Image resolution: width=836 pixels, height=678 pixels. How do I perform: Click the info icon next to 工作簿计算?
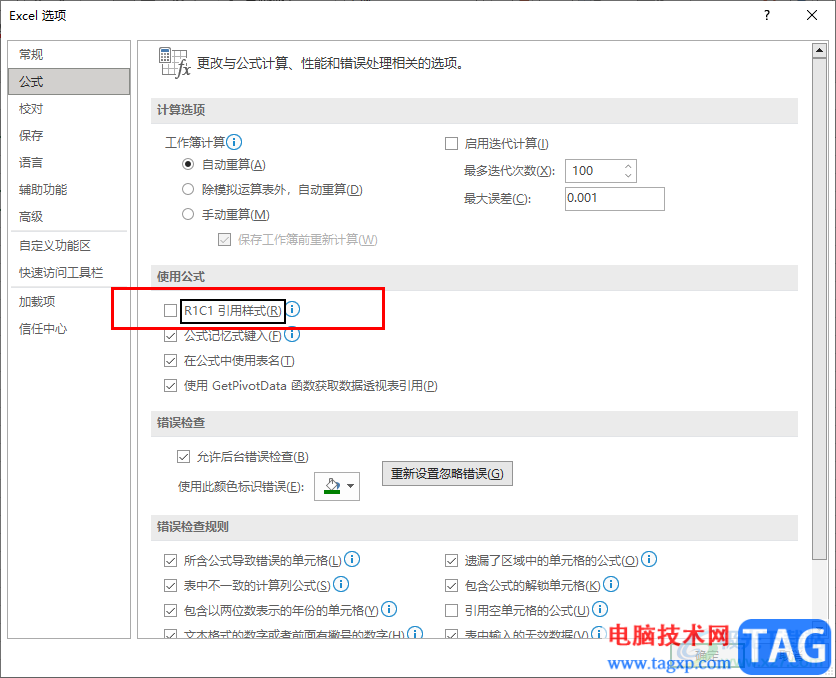pyautogui.click(x=234, y=142)
